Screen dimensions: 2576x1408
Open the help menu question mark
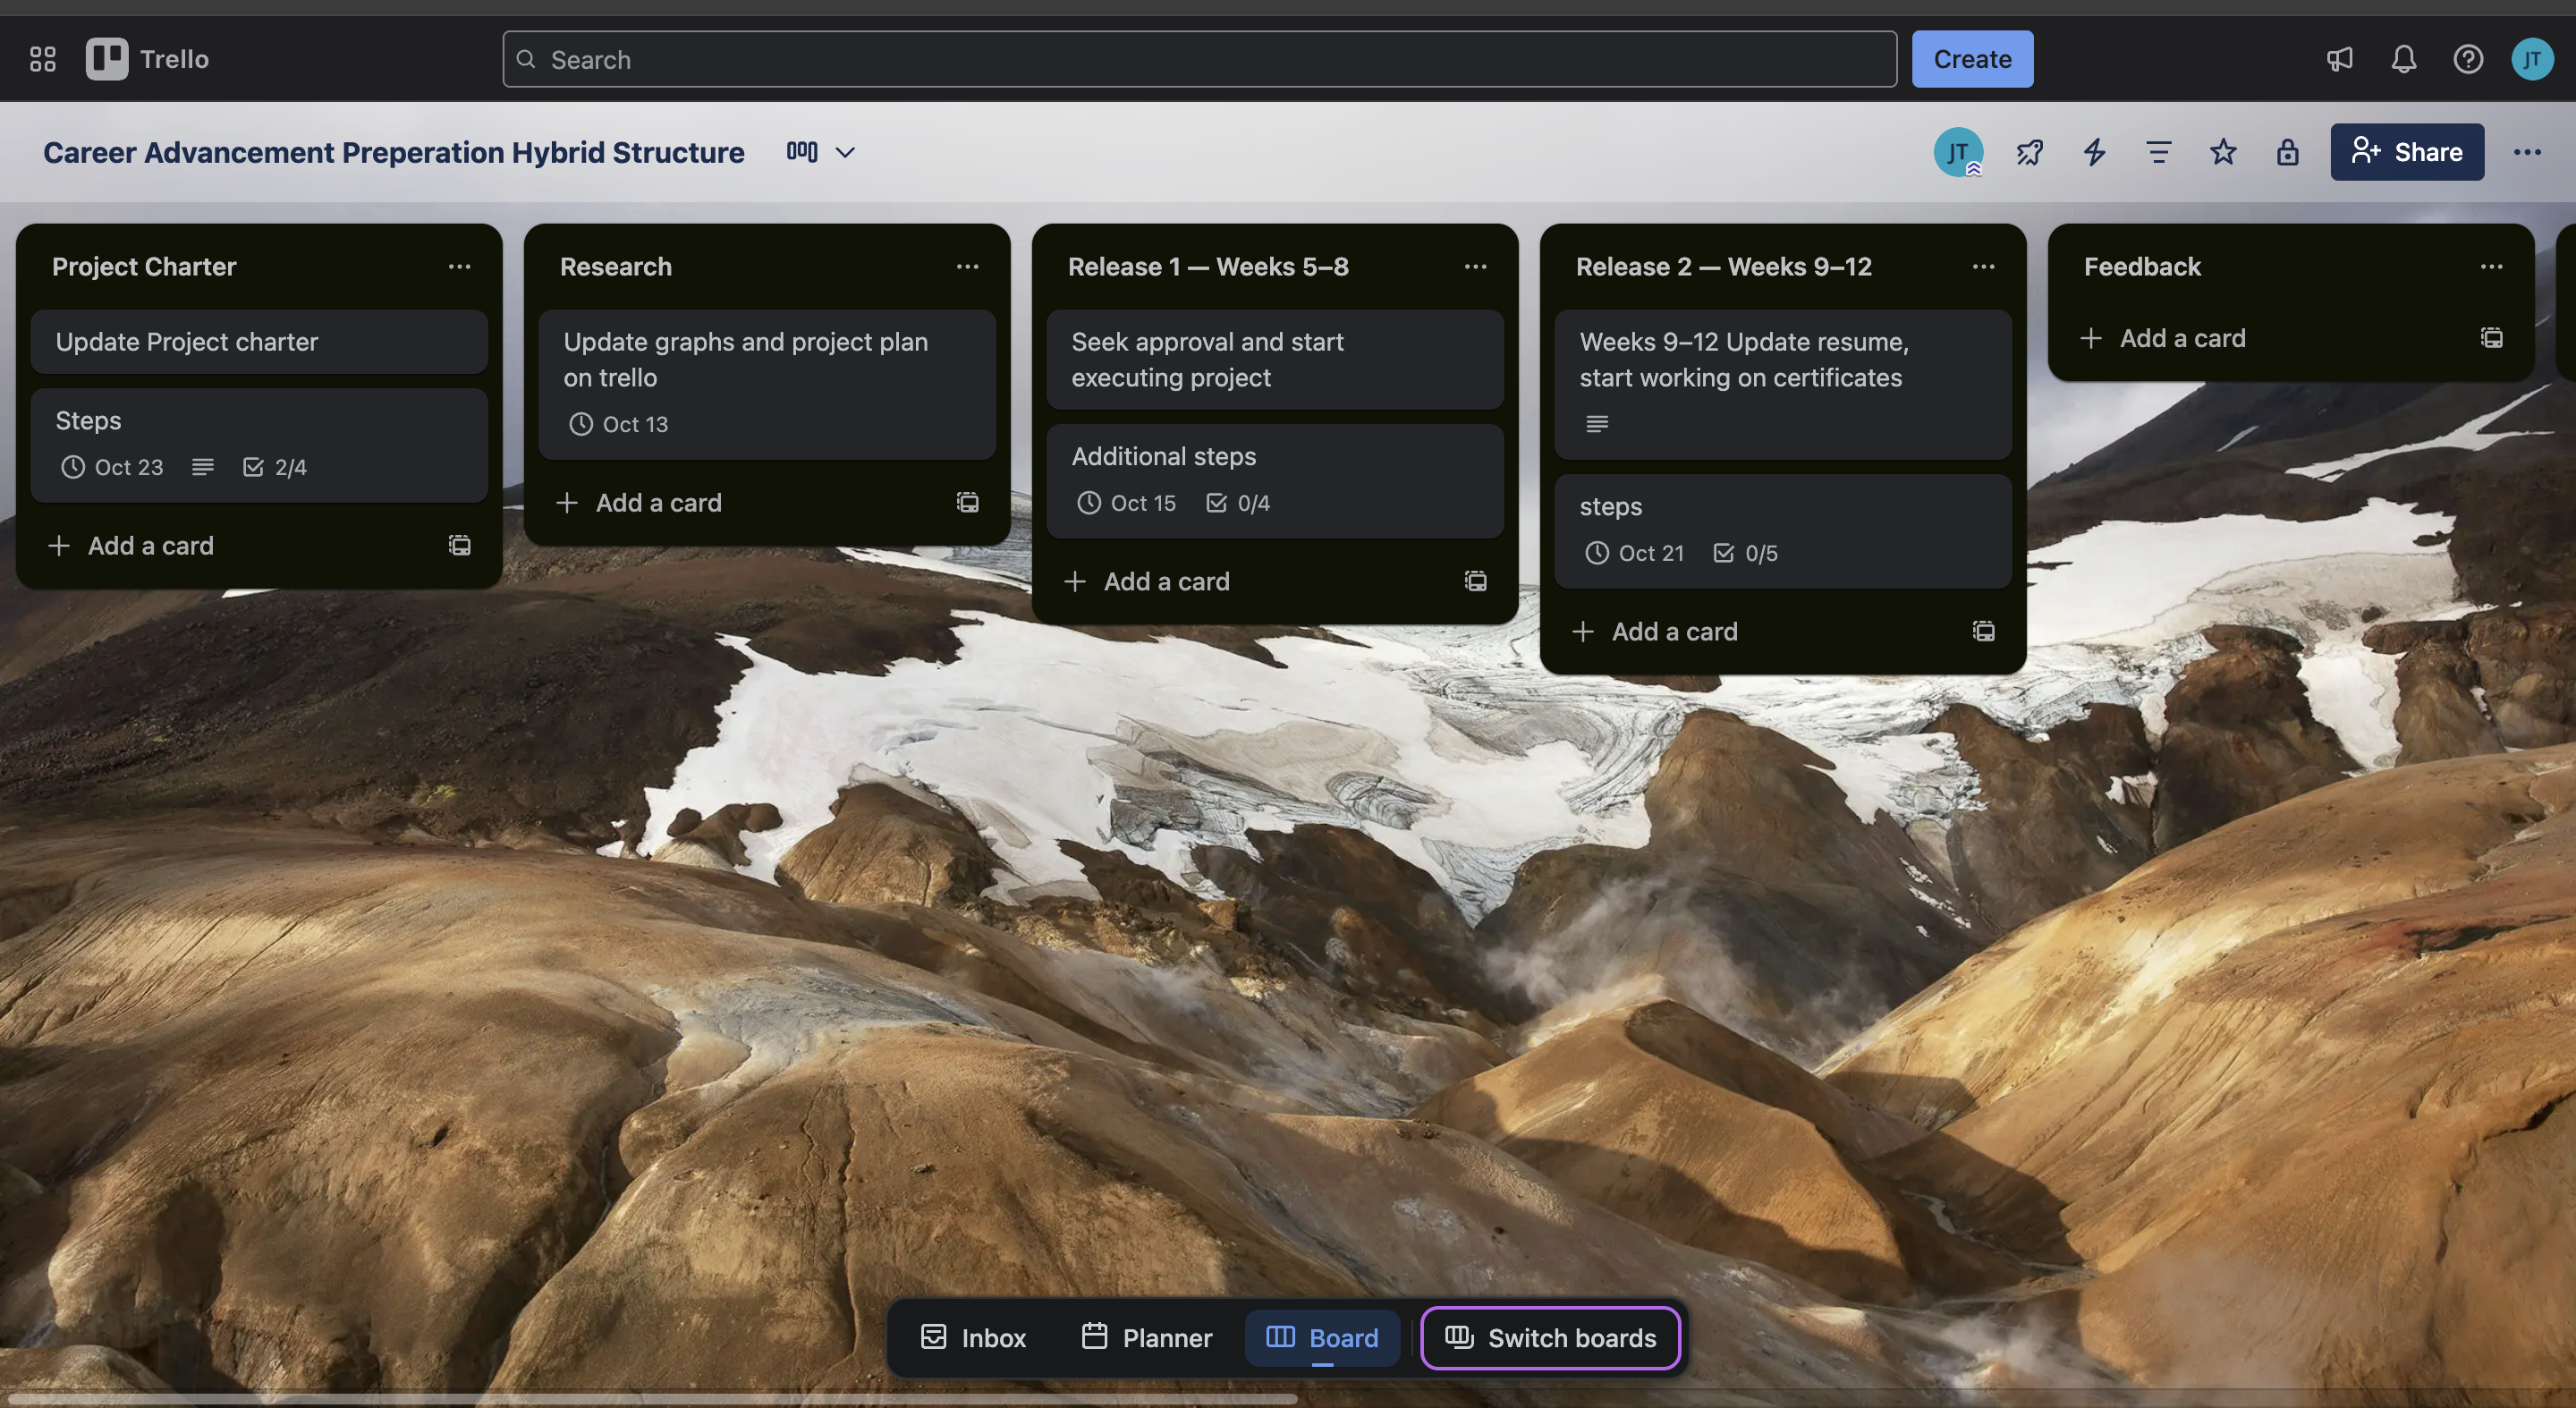click(x=2468, y=59)
